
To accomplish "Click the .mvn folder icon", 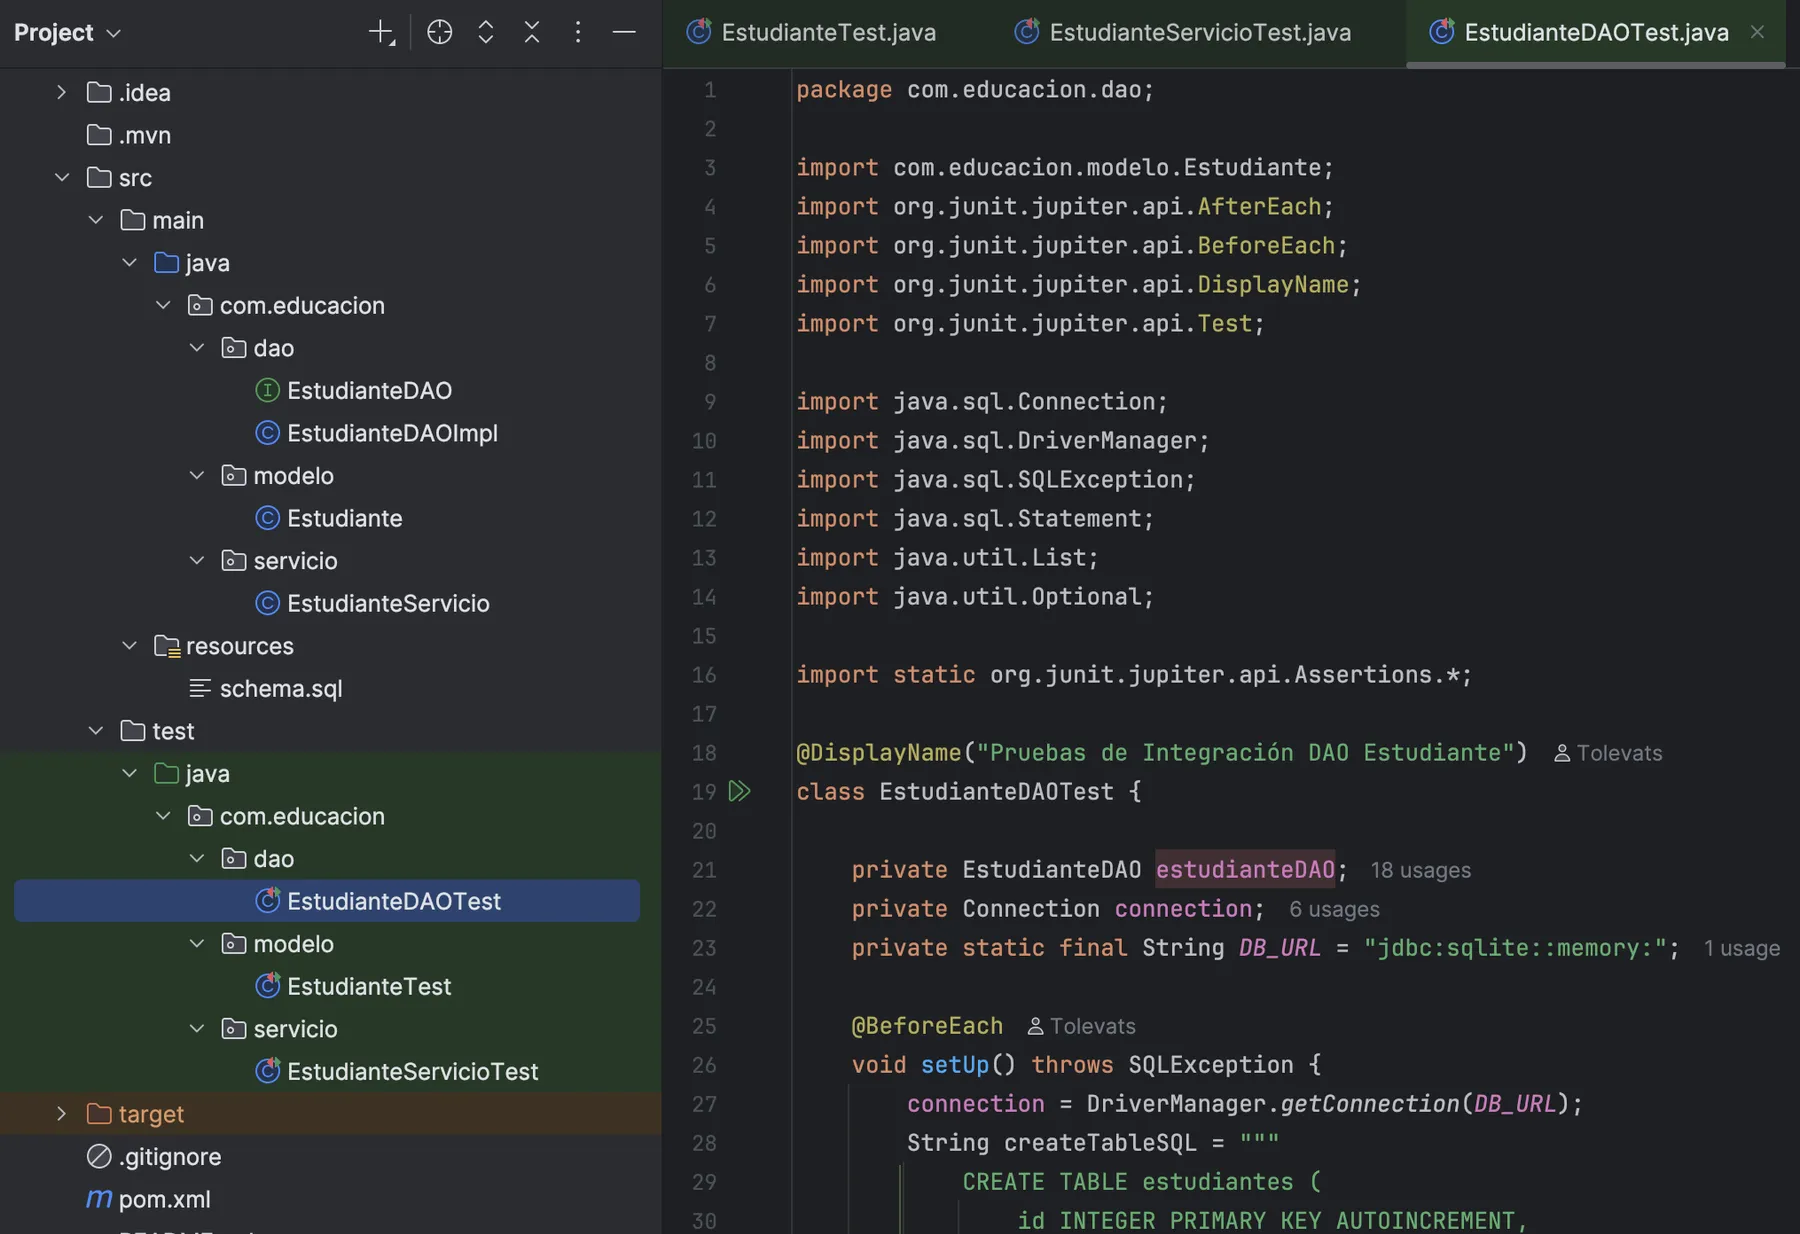I will tap(99, 135).
